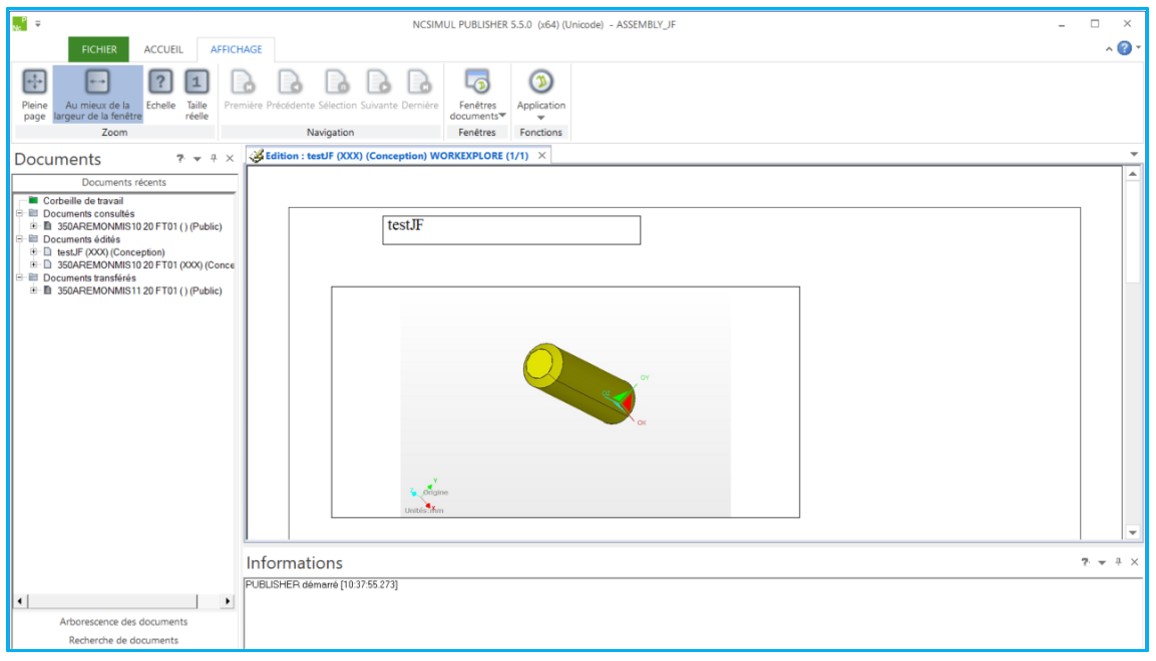This screenshot has height=661, width=1156.
Task: Toggle Au mieux de la largeur de la fenêtre
Action: tap(97, 94)
